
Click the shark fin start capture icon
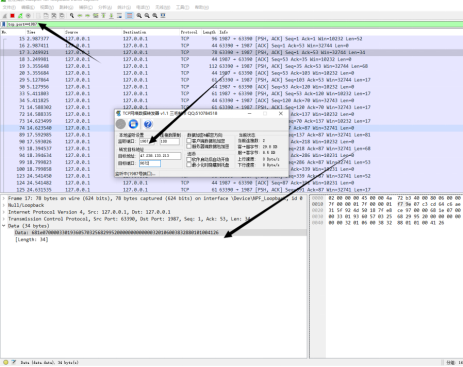(5, 16)
